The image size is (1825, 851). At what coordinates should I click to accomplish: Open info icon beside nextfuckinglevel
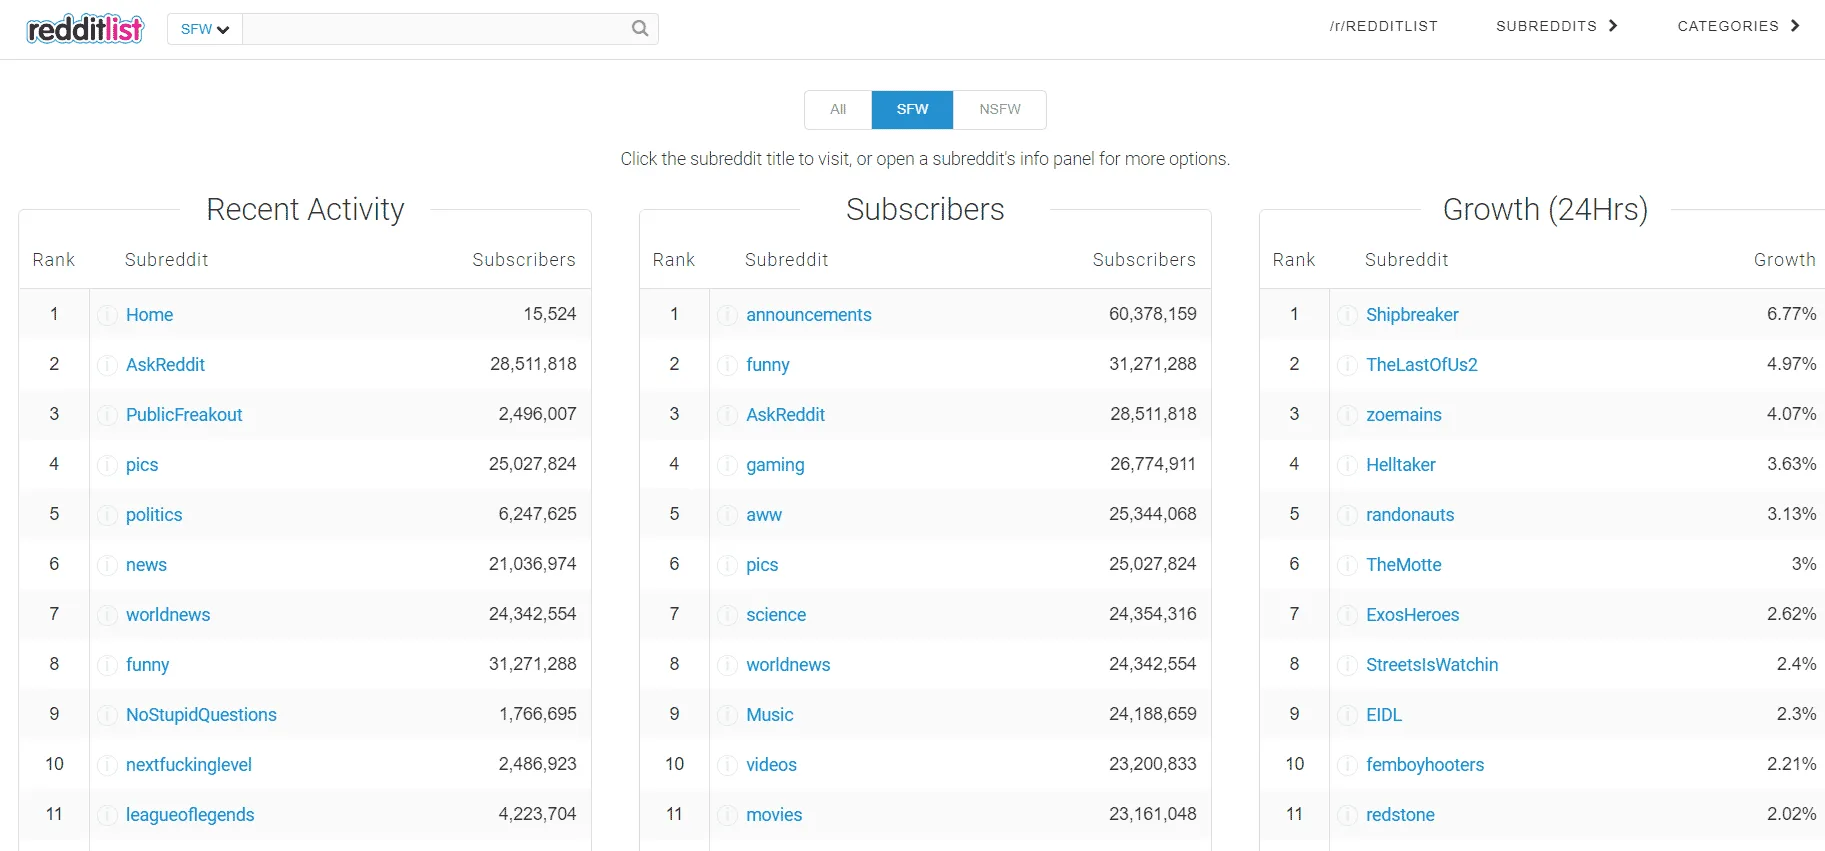point(107,765)
